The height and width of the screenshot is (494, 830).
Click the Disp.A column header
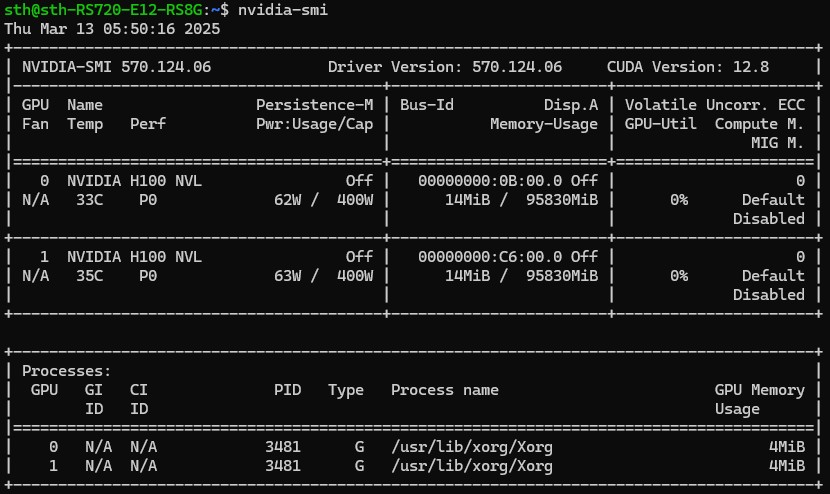pyautogui.click(x=571, y=105)
